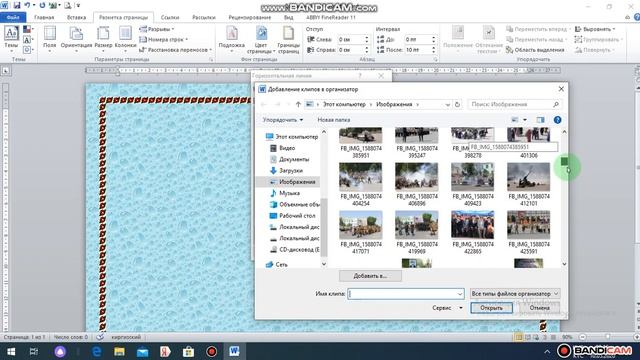
Task: Open the Page Color (Цвет страницы) menu
Action: 261,40
